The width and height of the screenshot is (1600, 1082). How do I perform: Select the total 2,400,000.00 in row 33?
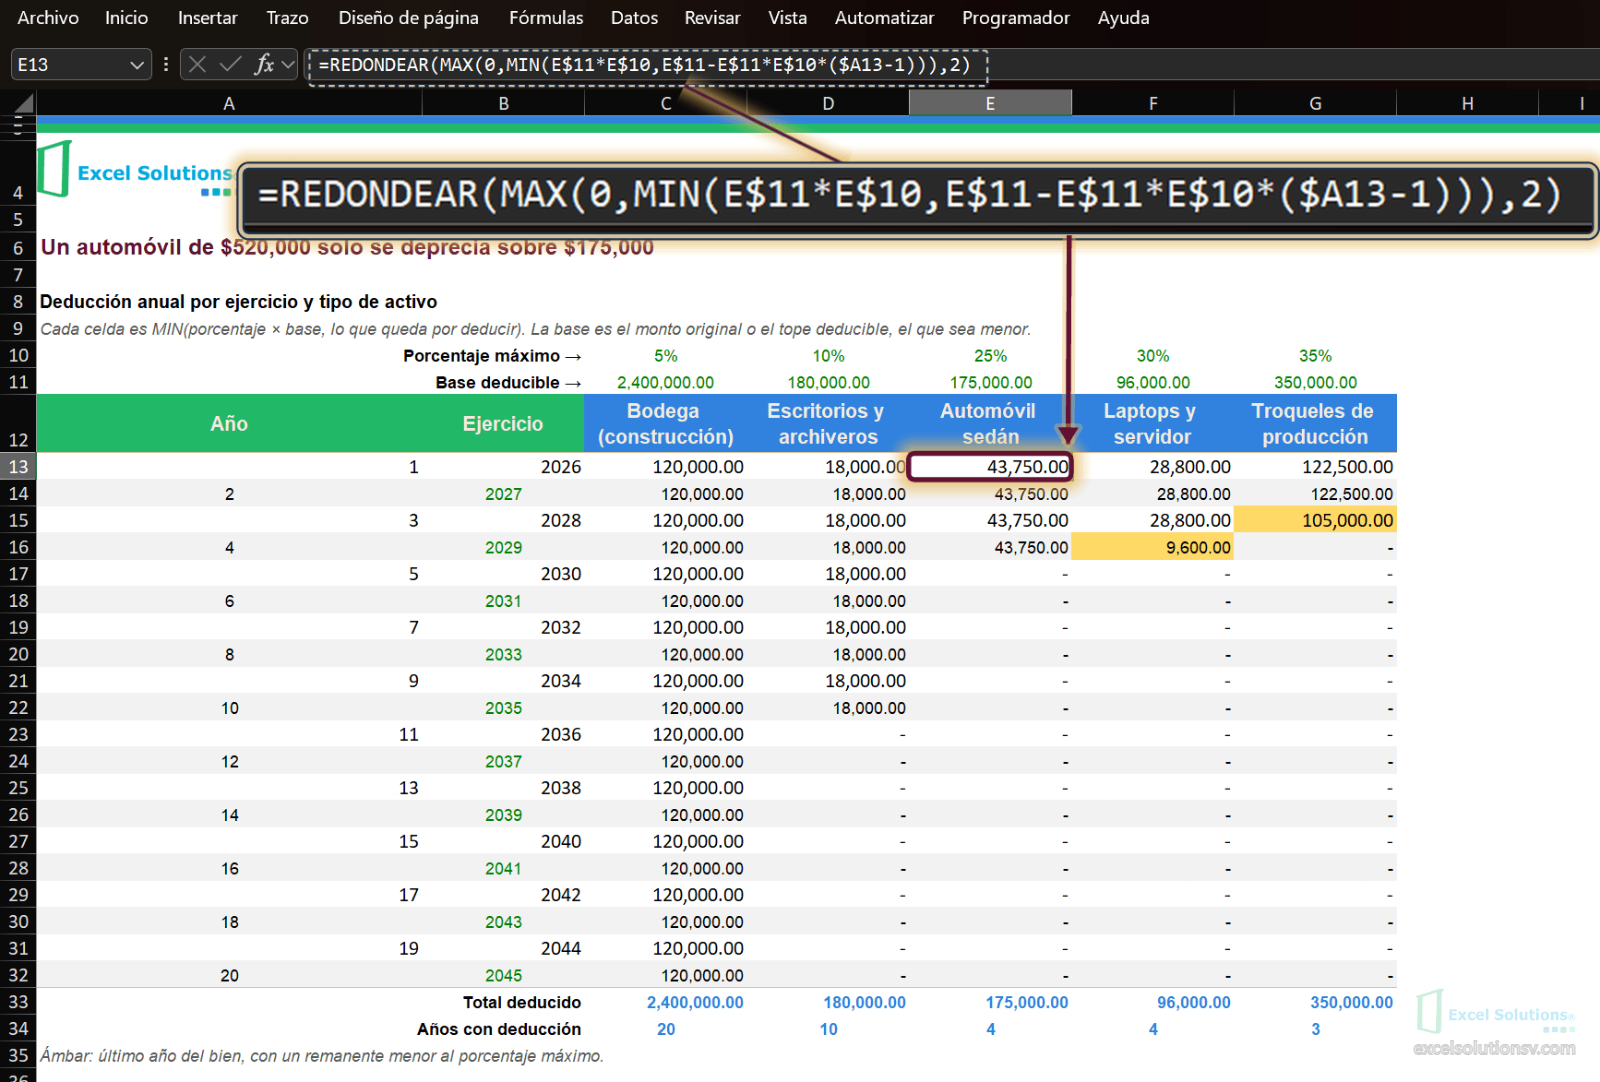click(x=665, y=1002)
